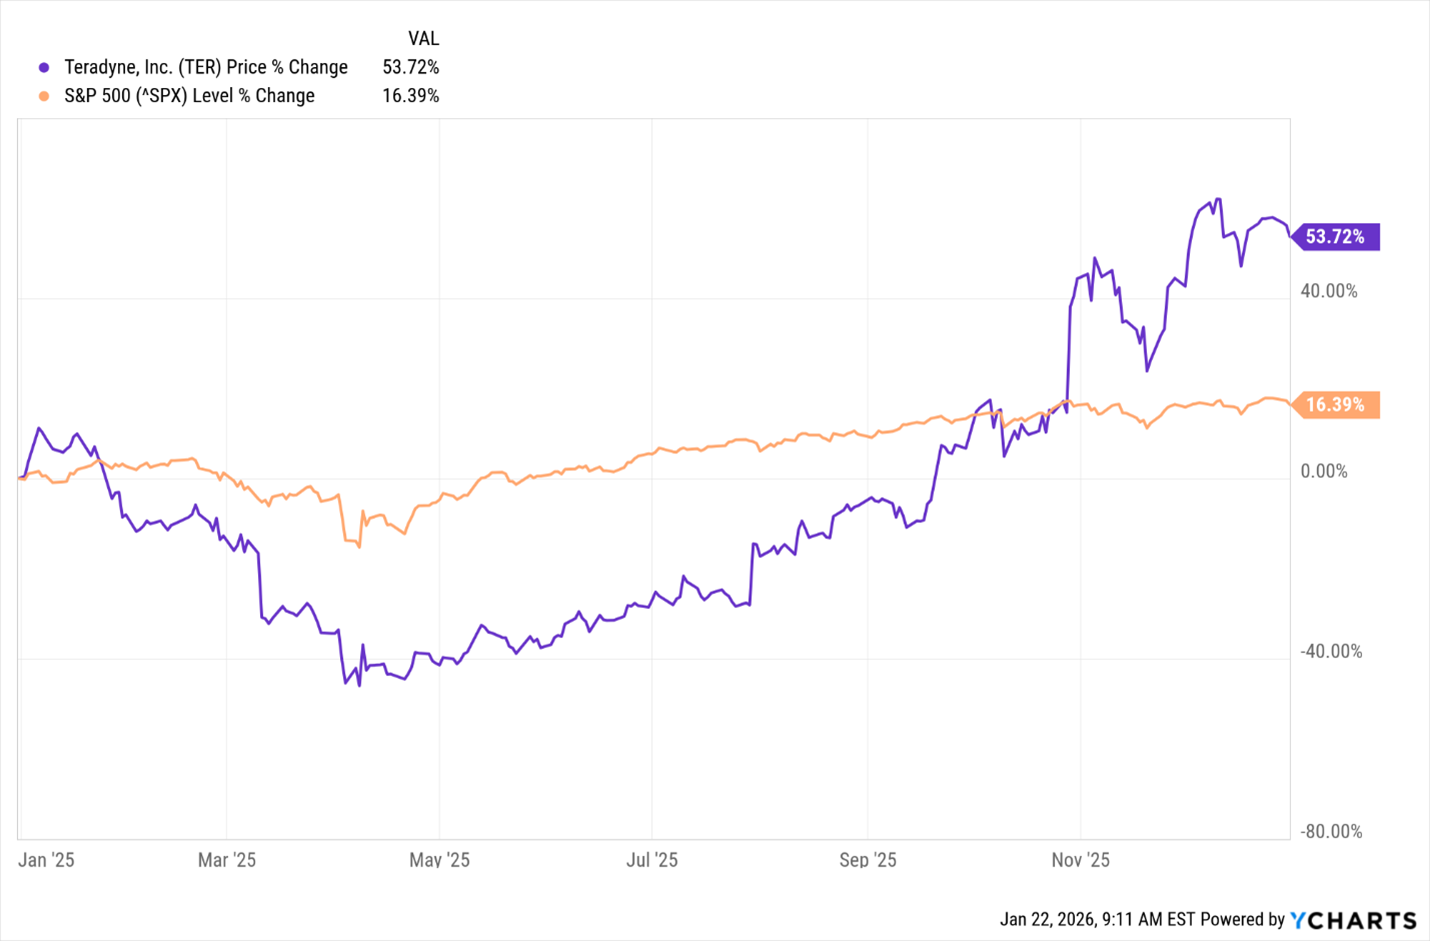Image resolution: width=1430 pixels, height=941 pixels.
Task: Click the Sep '25 x-axis label
Action: 868,860
